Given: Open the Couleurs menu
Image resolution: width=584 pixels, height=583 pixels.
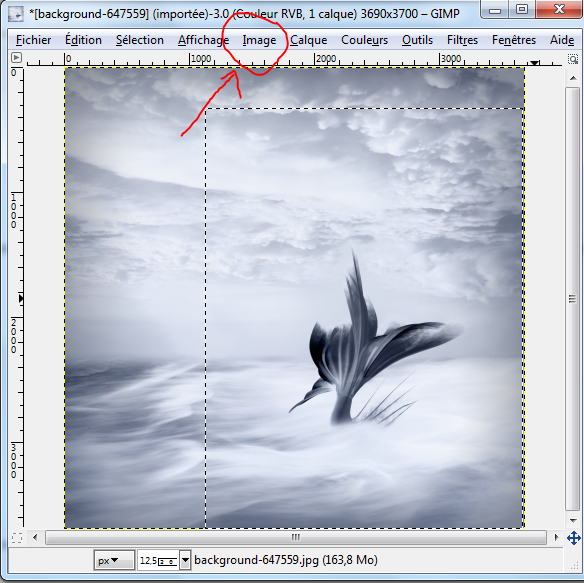Looking at the screenshot, I should coord(364,40).
